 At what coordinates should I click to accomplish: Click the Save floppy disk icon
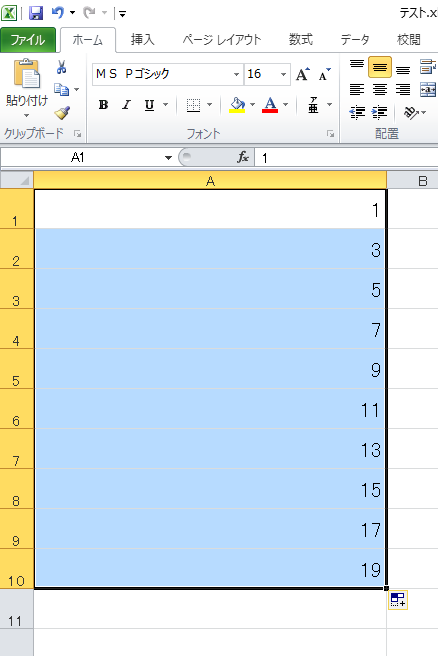pyautogui.click(x=36, y=13)
